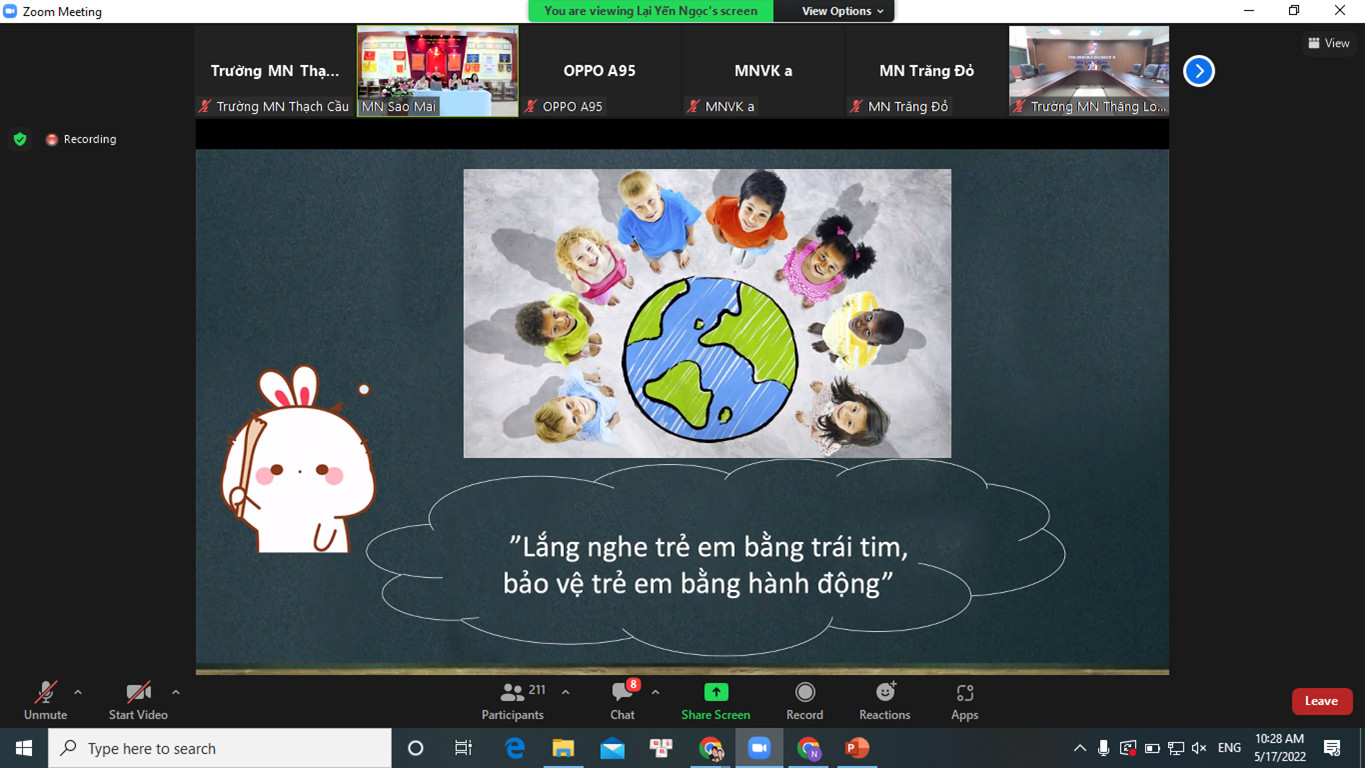Open the Participants panel
The image size is (1366, 768).
coord(513,700)
